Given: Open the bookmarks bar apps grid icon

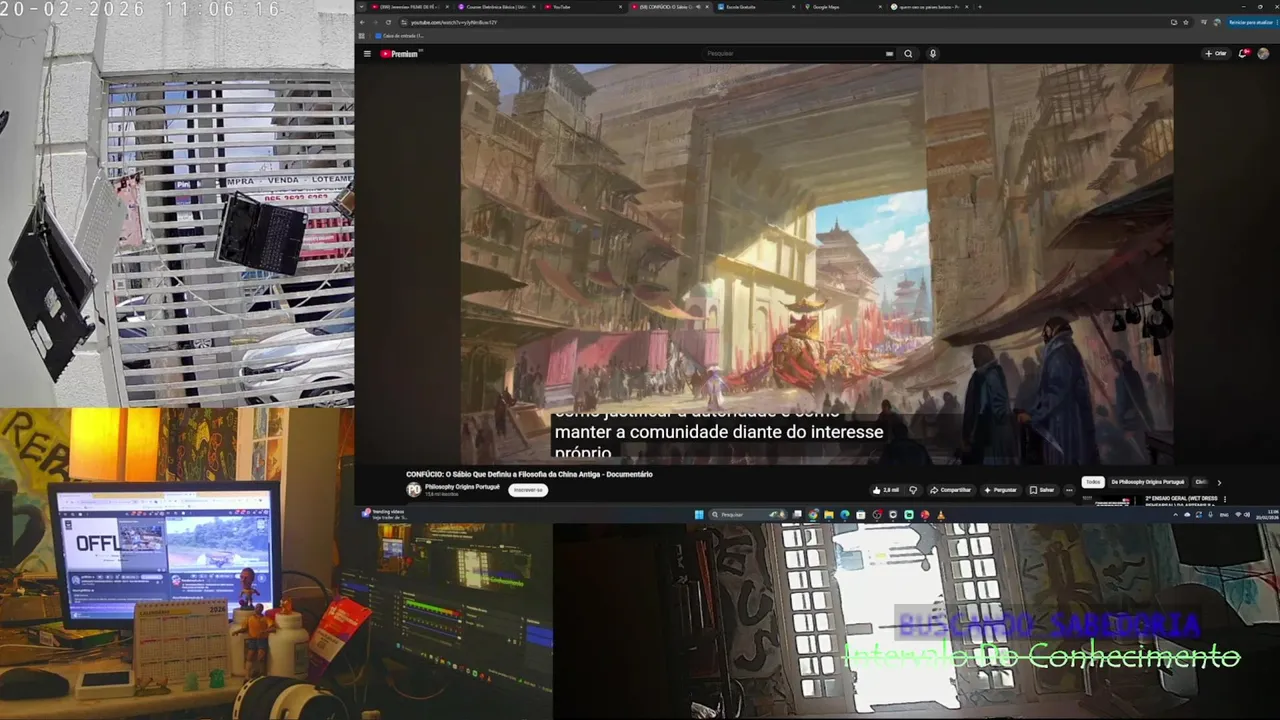Looking at the screenshot, I should (362, 36).
